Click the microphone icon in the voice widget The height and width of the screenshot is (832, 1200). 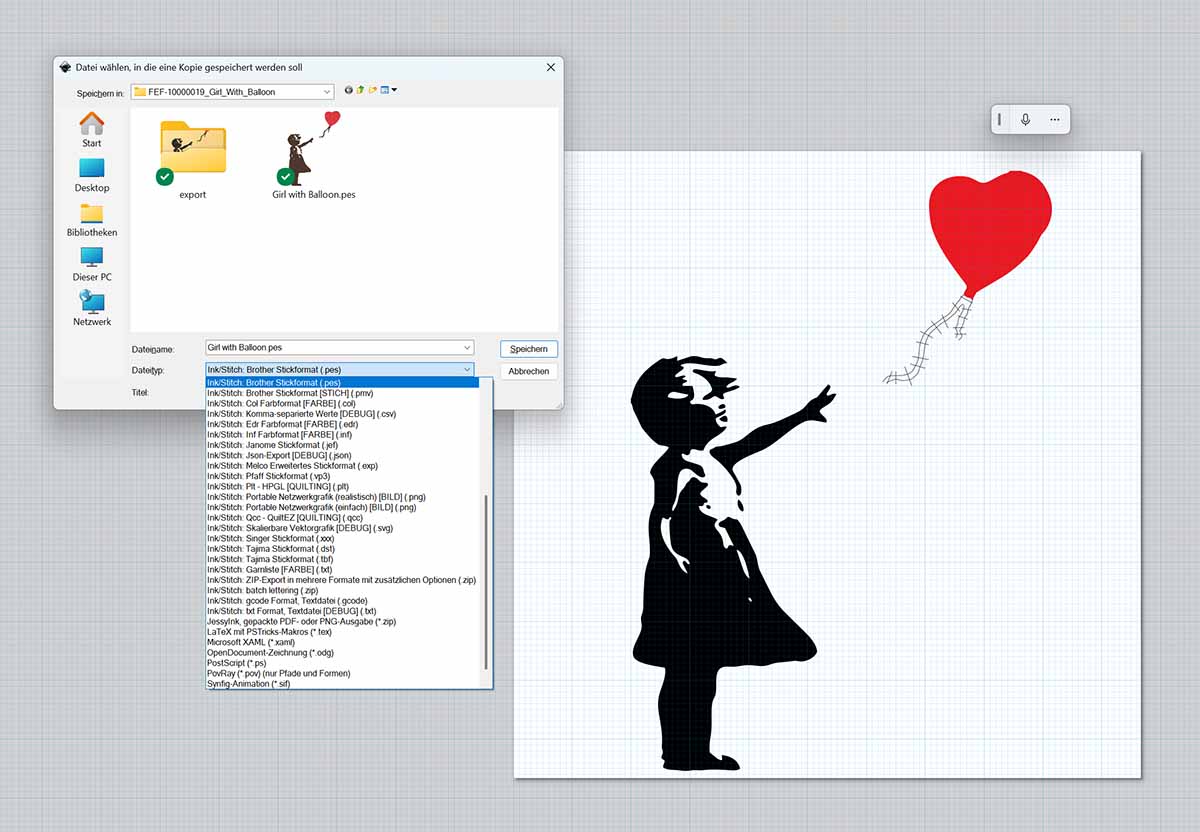tap(1026, 119)
